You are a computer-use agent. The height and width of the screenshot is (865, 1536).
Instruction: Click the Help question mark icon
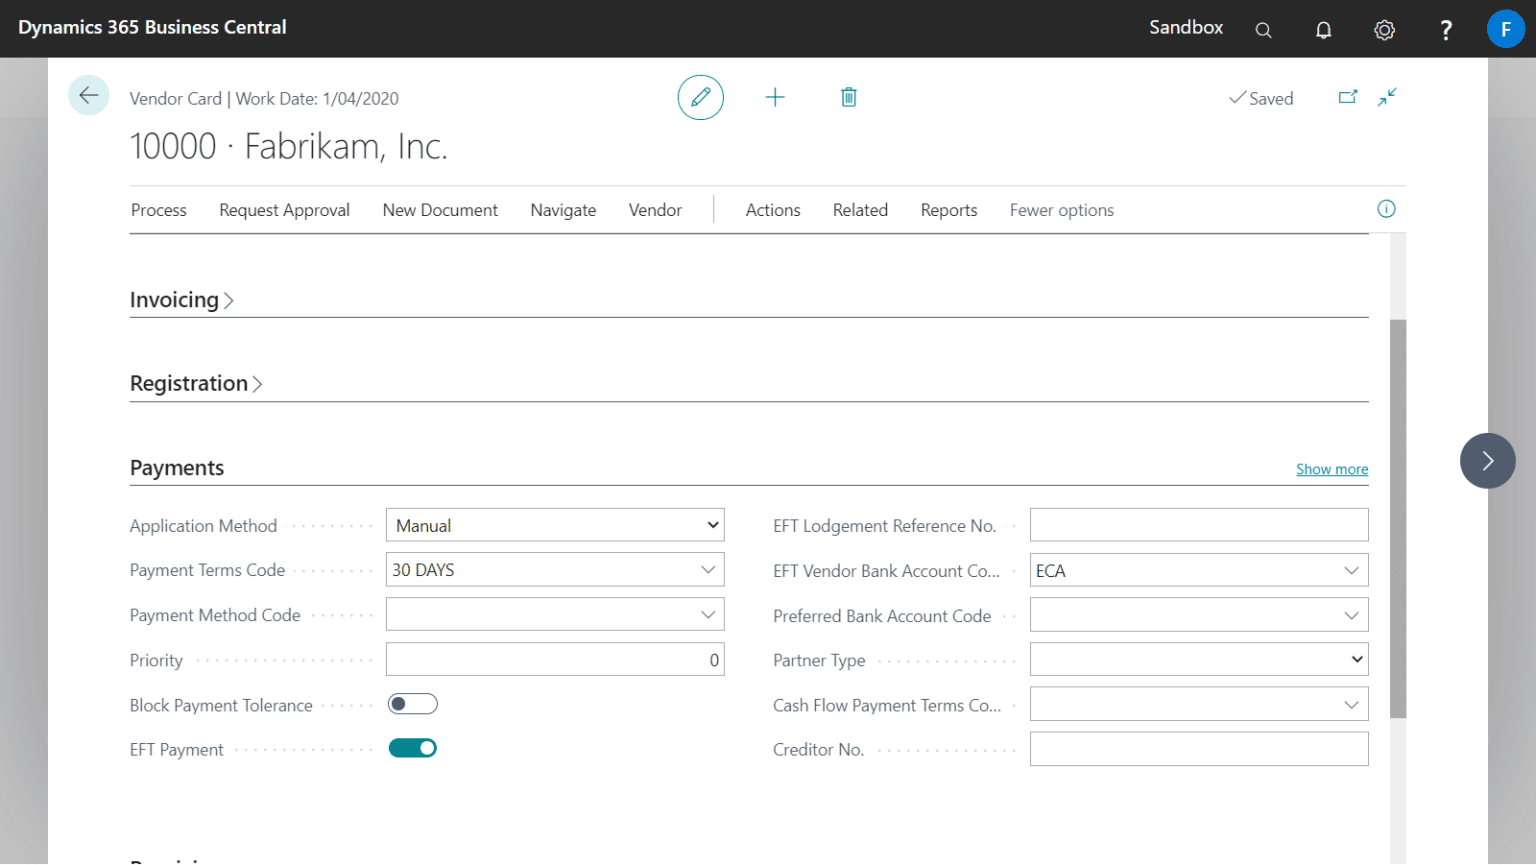click(1445, 30)
